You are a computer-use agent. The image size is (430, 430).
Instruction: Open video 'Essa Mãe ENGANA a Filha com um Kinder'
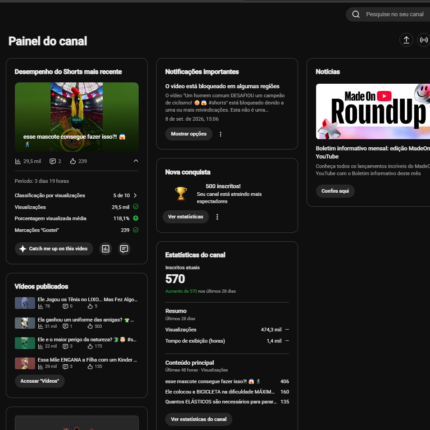tap(87, 360)
